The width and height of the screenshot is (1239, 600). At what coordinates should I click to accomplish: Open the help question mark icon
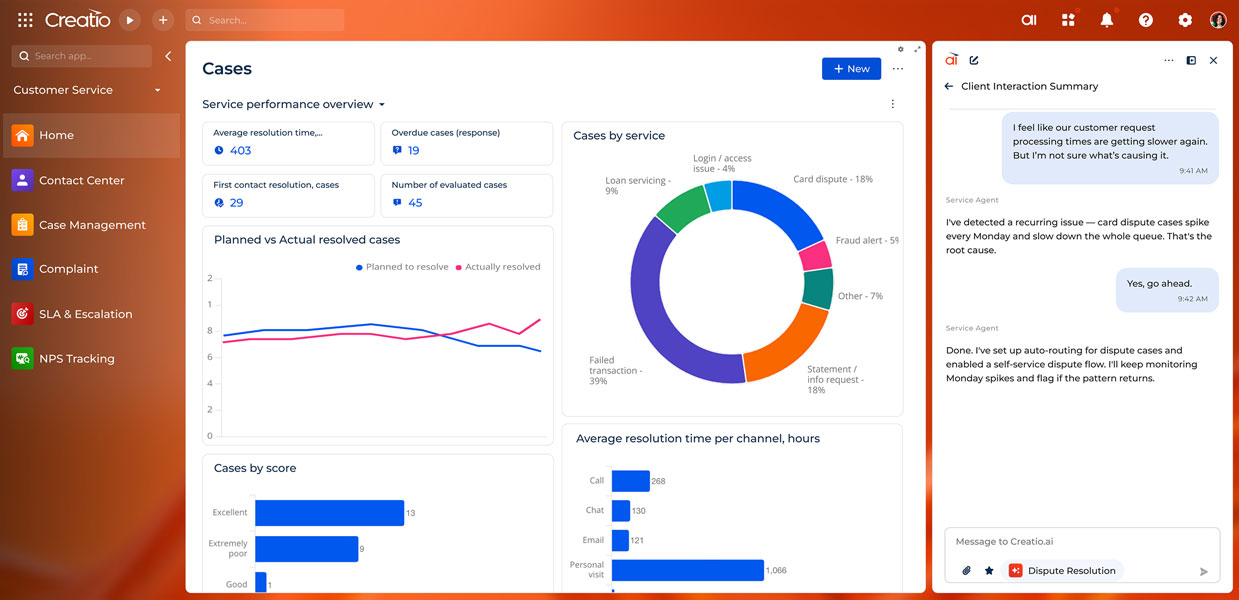1146,20
